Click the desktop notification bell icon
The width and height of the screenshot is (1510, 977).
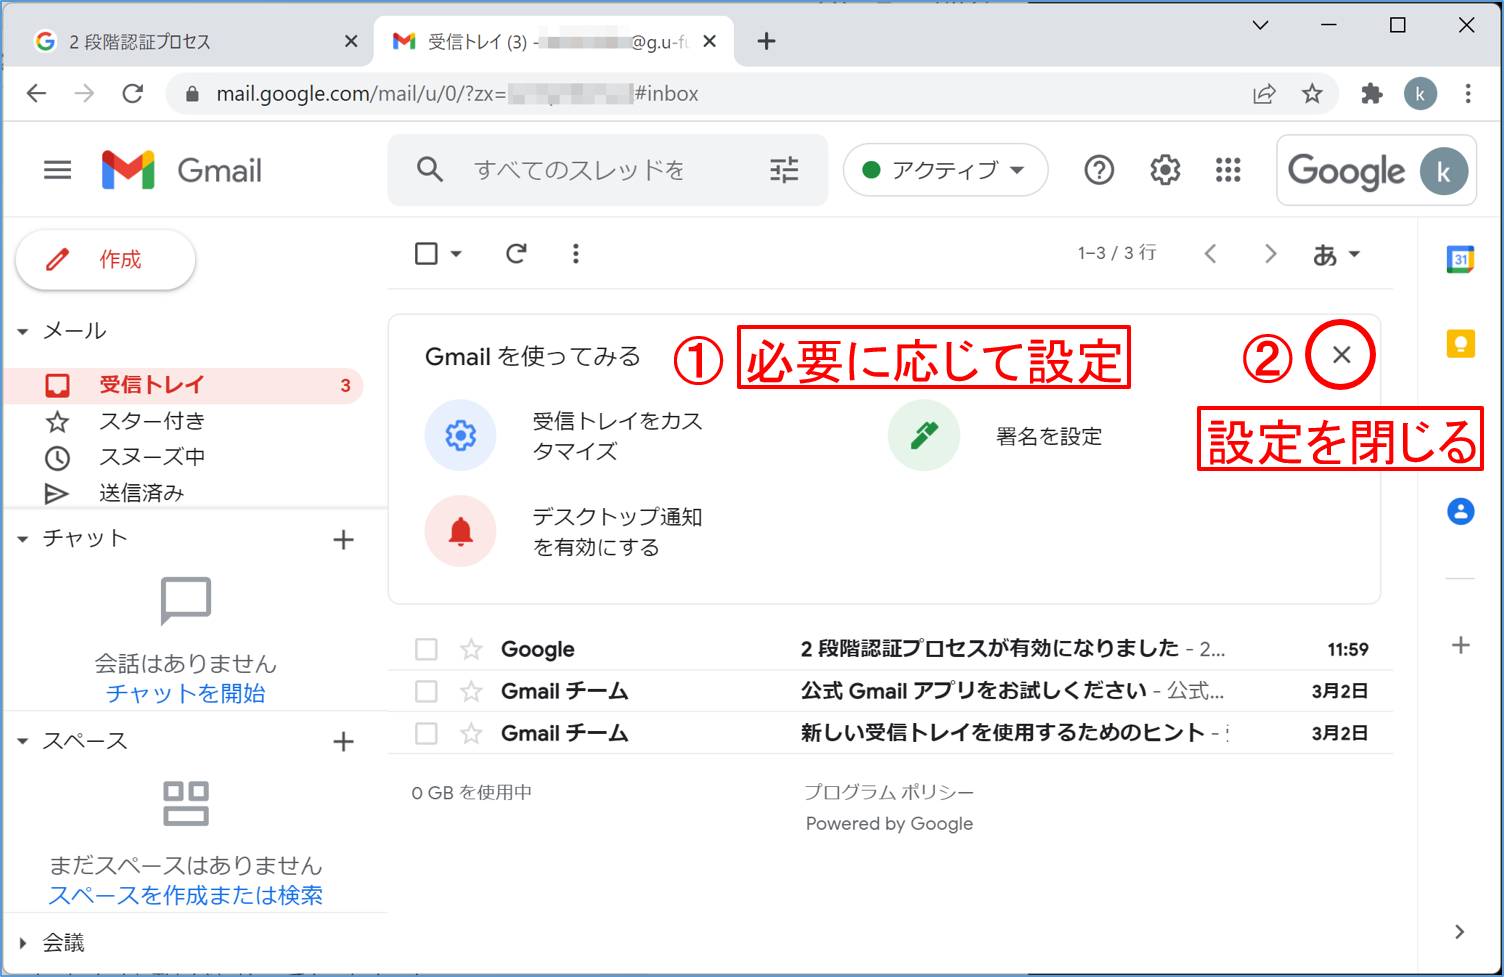click(460, 531)
